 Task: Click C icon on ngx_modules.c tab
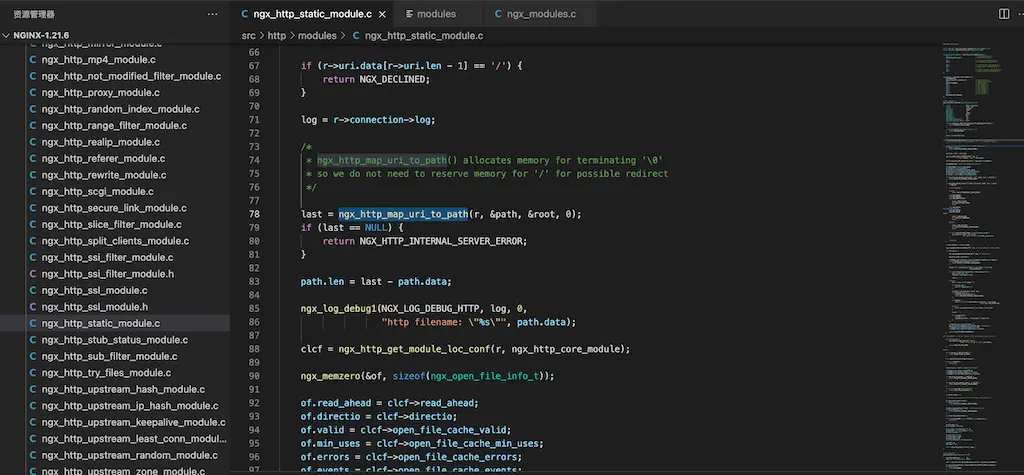point(497,14)
